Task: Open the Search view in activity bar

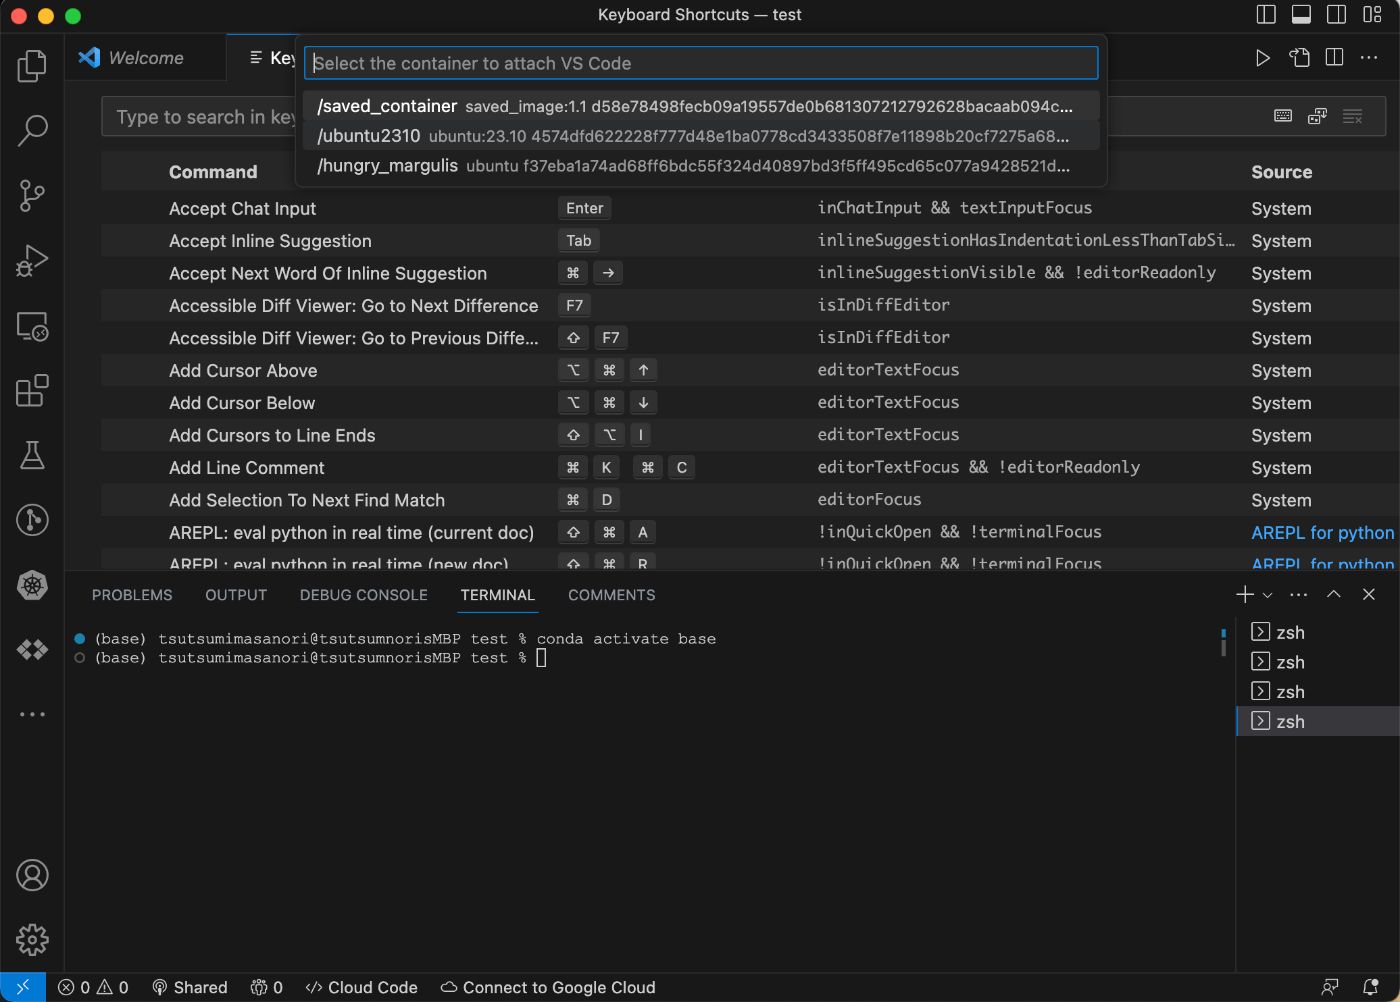Action: pos(32,130)
